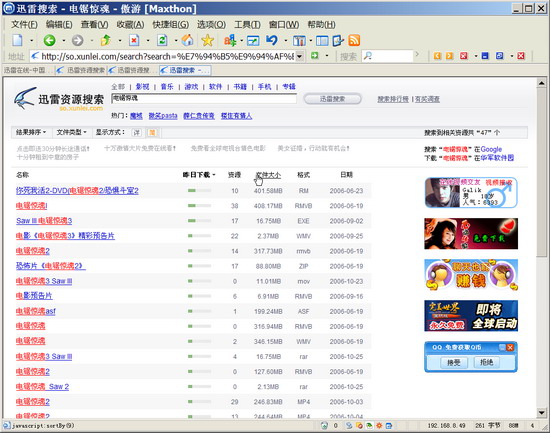This screenshot has height=433, width=550.
Task: Click the New blank page toolbar icon
Action: (x=17, y=40)
